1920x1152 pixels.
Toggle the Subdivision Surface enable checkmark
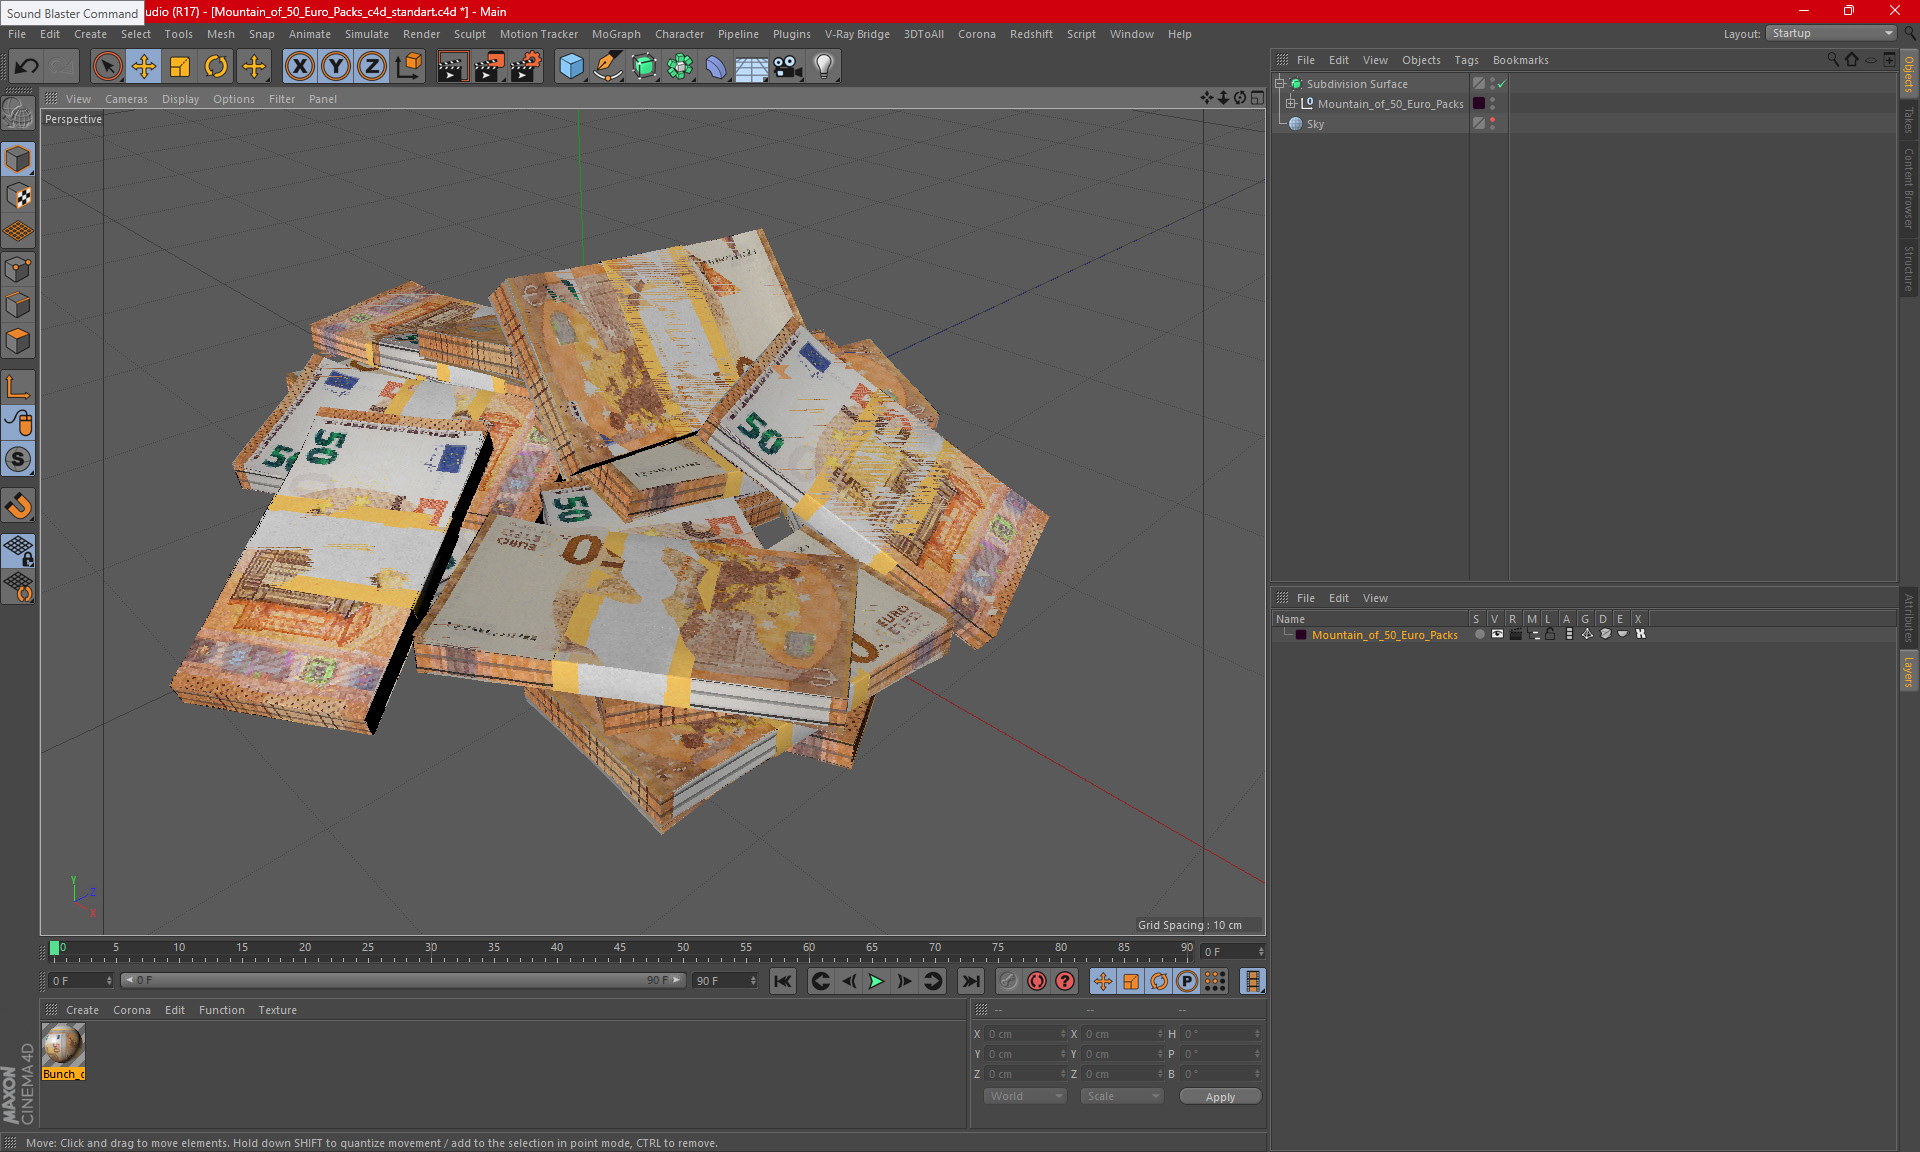1502,84
